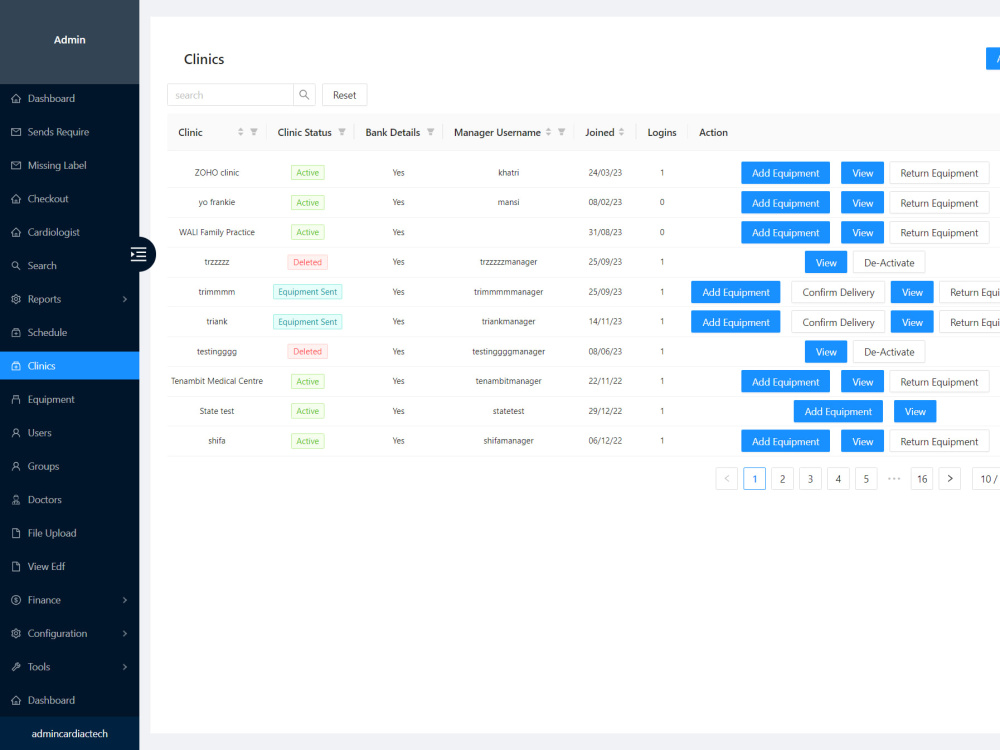Open Doctors page
The image size is (1000, 750).
click(70, 499)
